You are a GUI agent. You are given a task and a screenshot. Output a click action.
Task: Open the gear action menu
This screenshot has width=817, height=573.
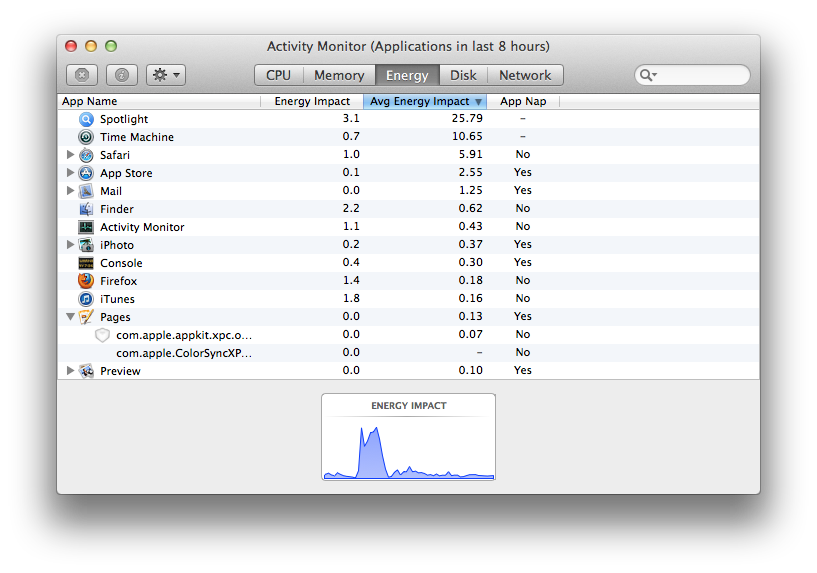click(x=166, y=75)
